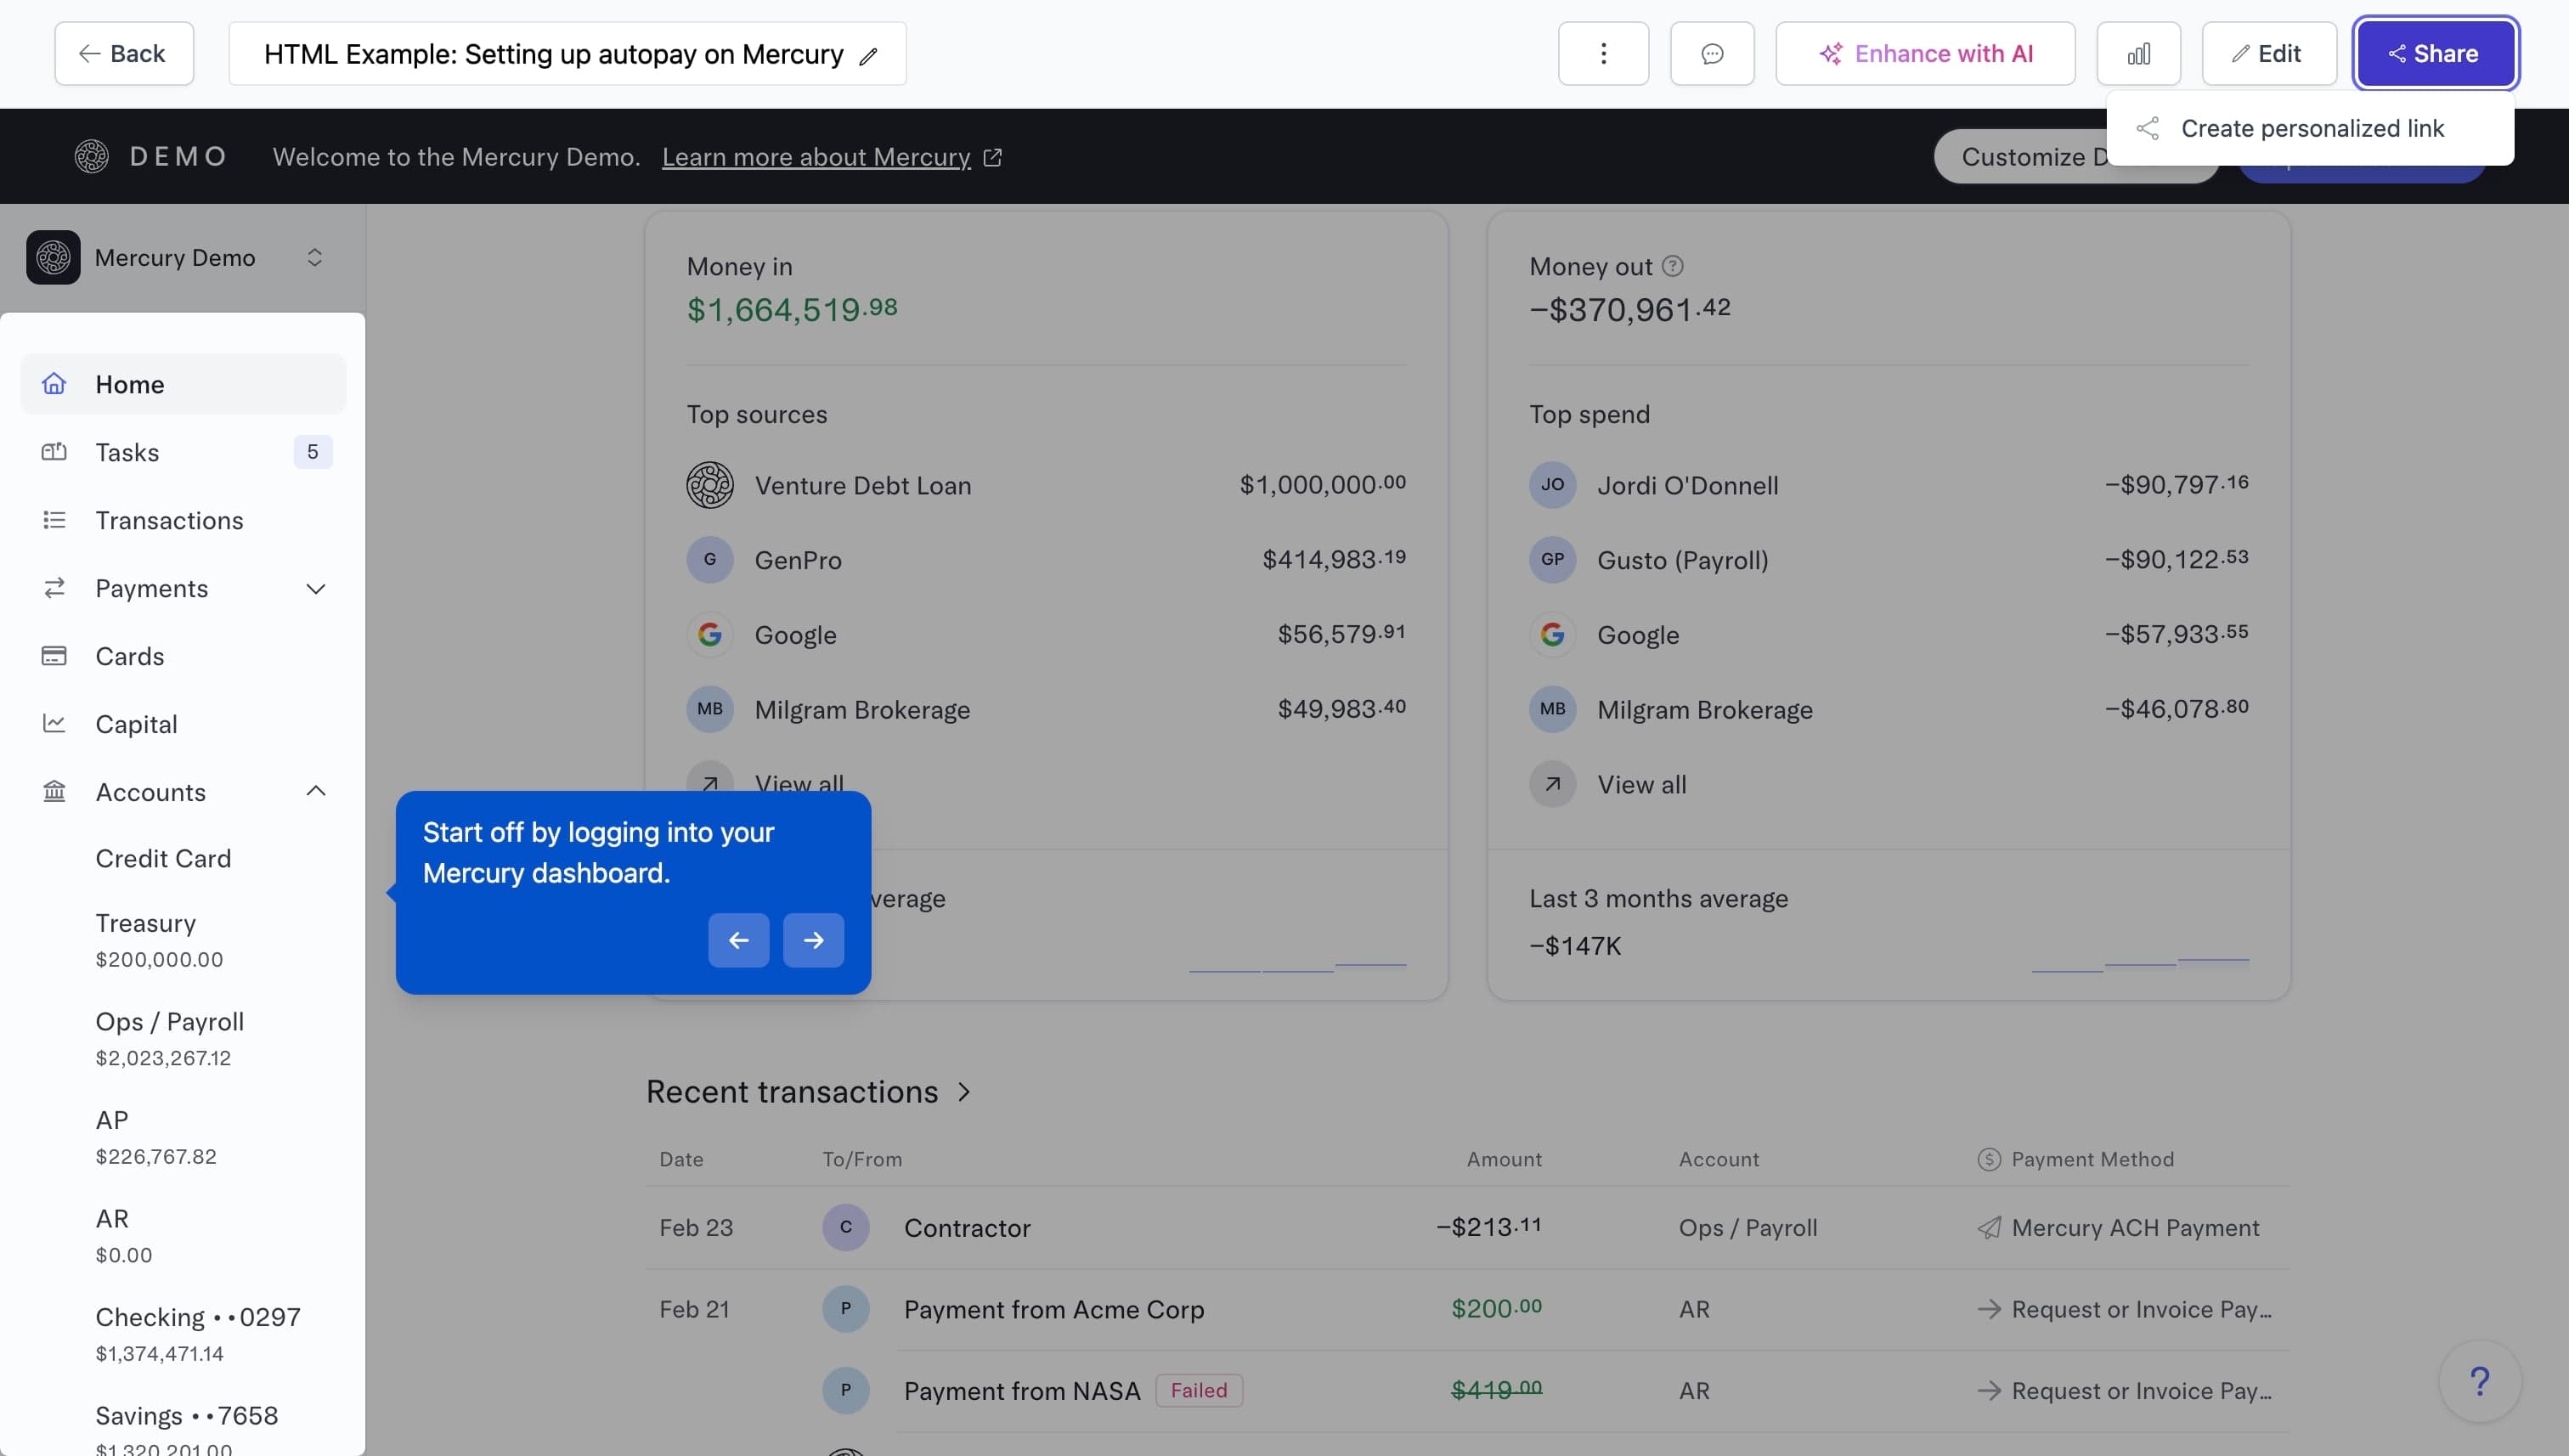Click the Share button
The image size is (2569, 1456).
(2435, 54)
